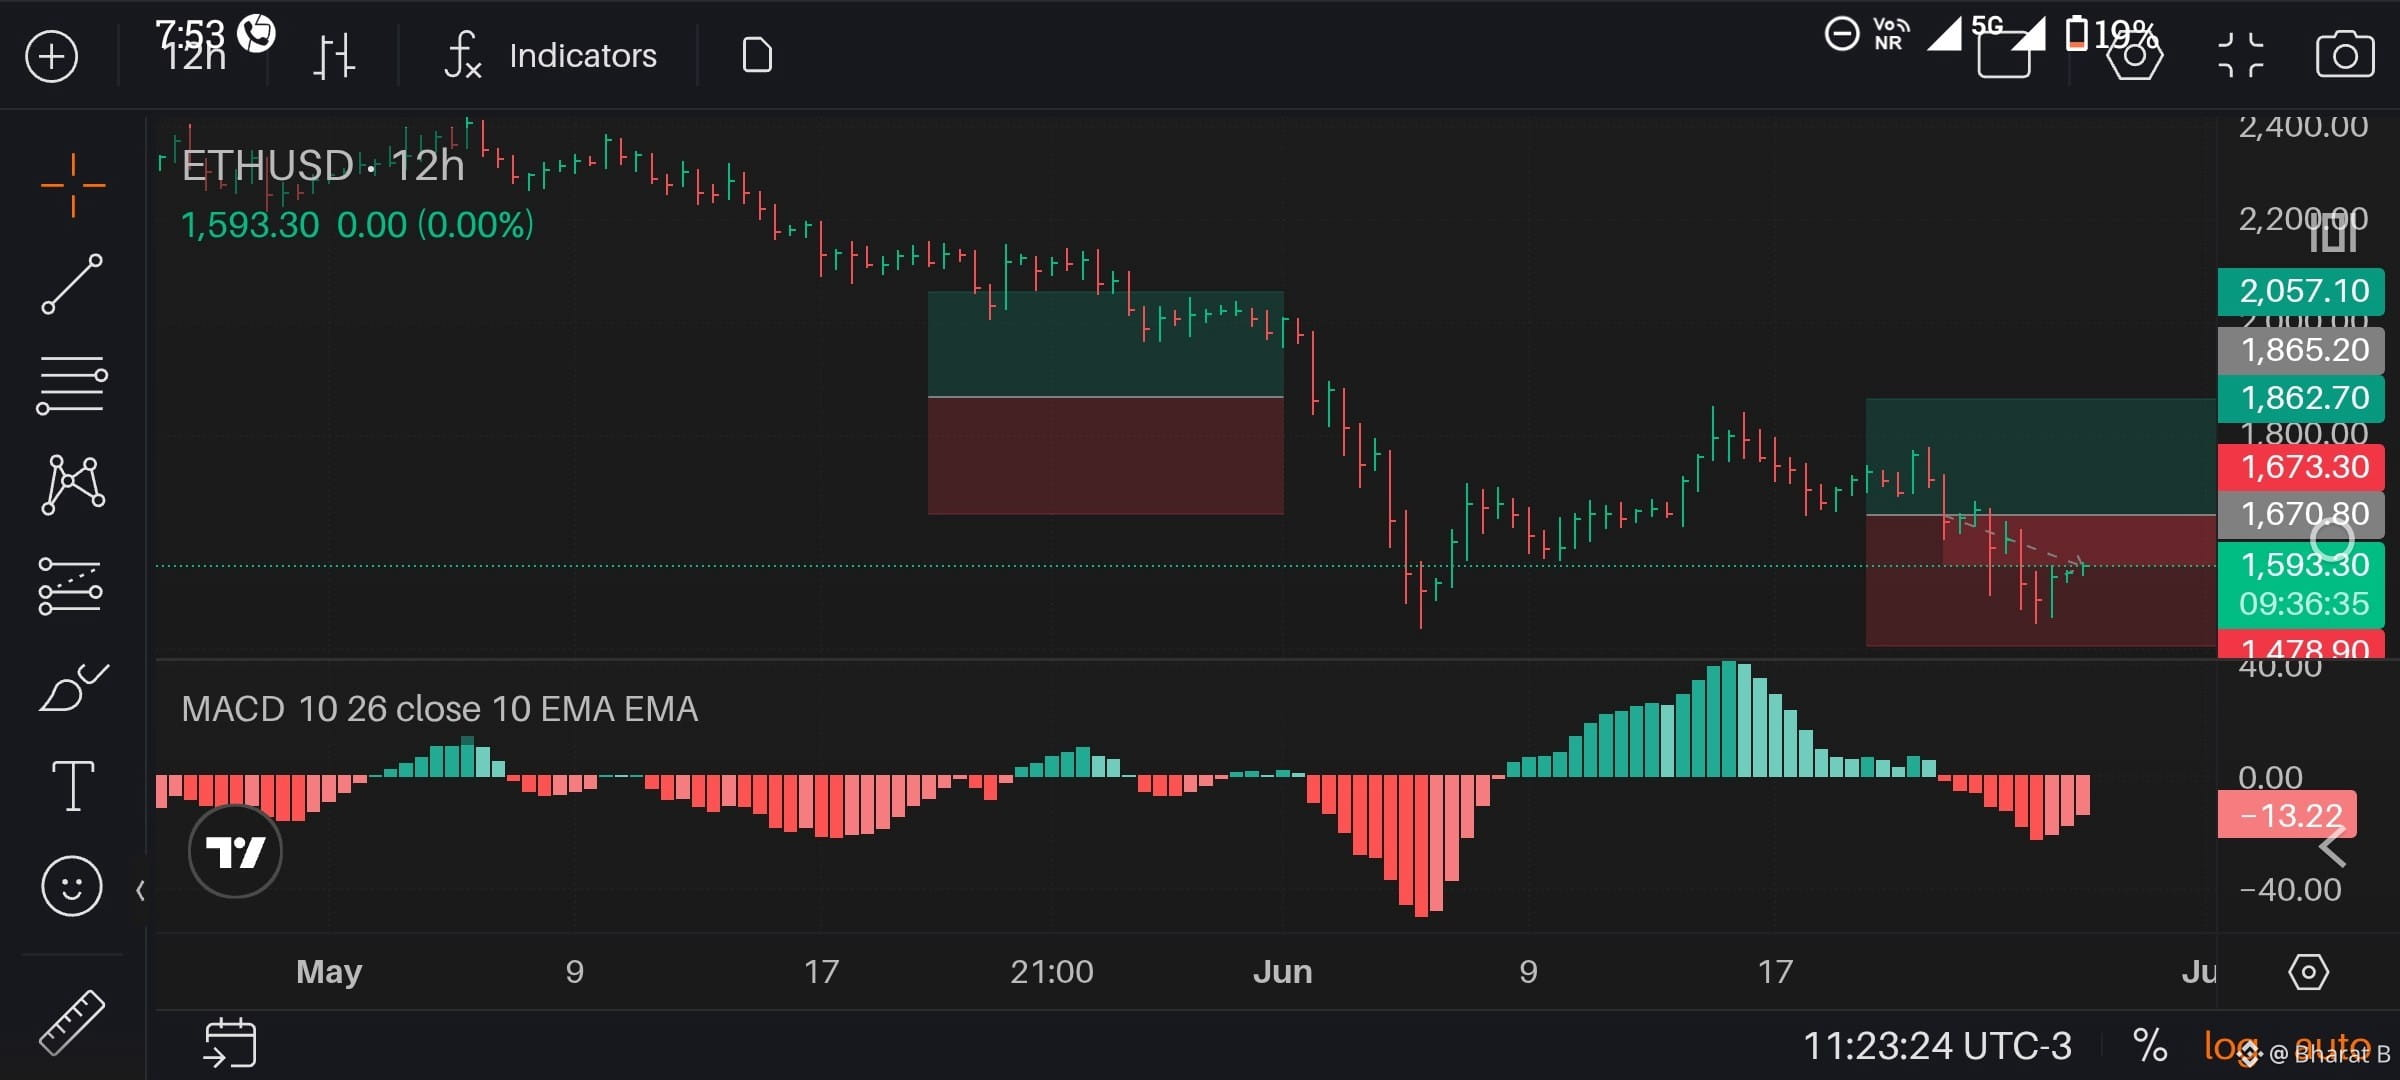Screen dimensions: 2400x1080
Task: Click the ETHUSD 12h symbol title
Action: tap(323, 166)
